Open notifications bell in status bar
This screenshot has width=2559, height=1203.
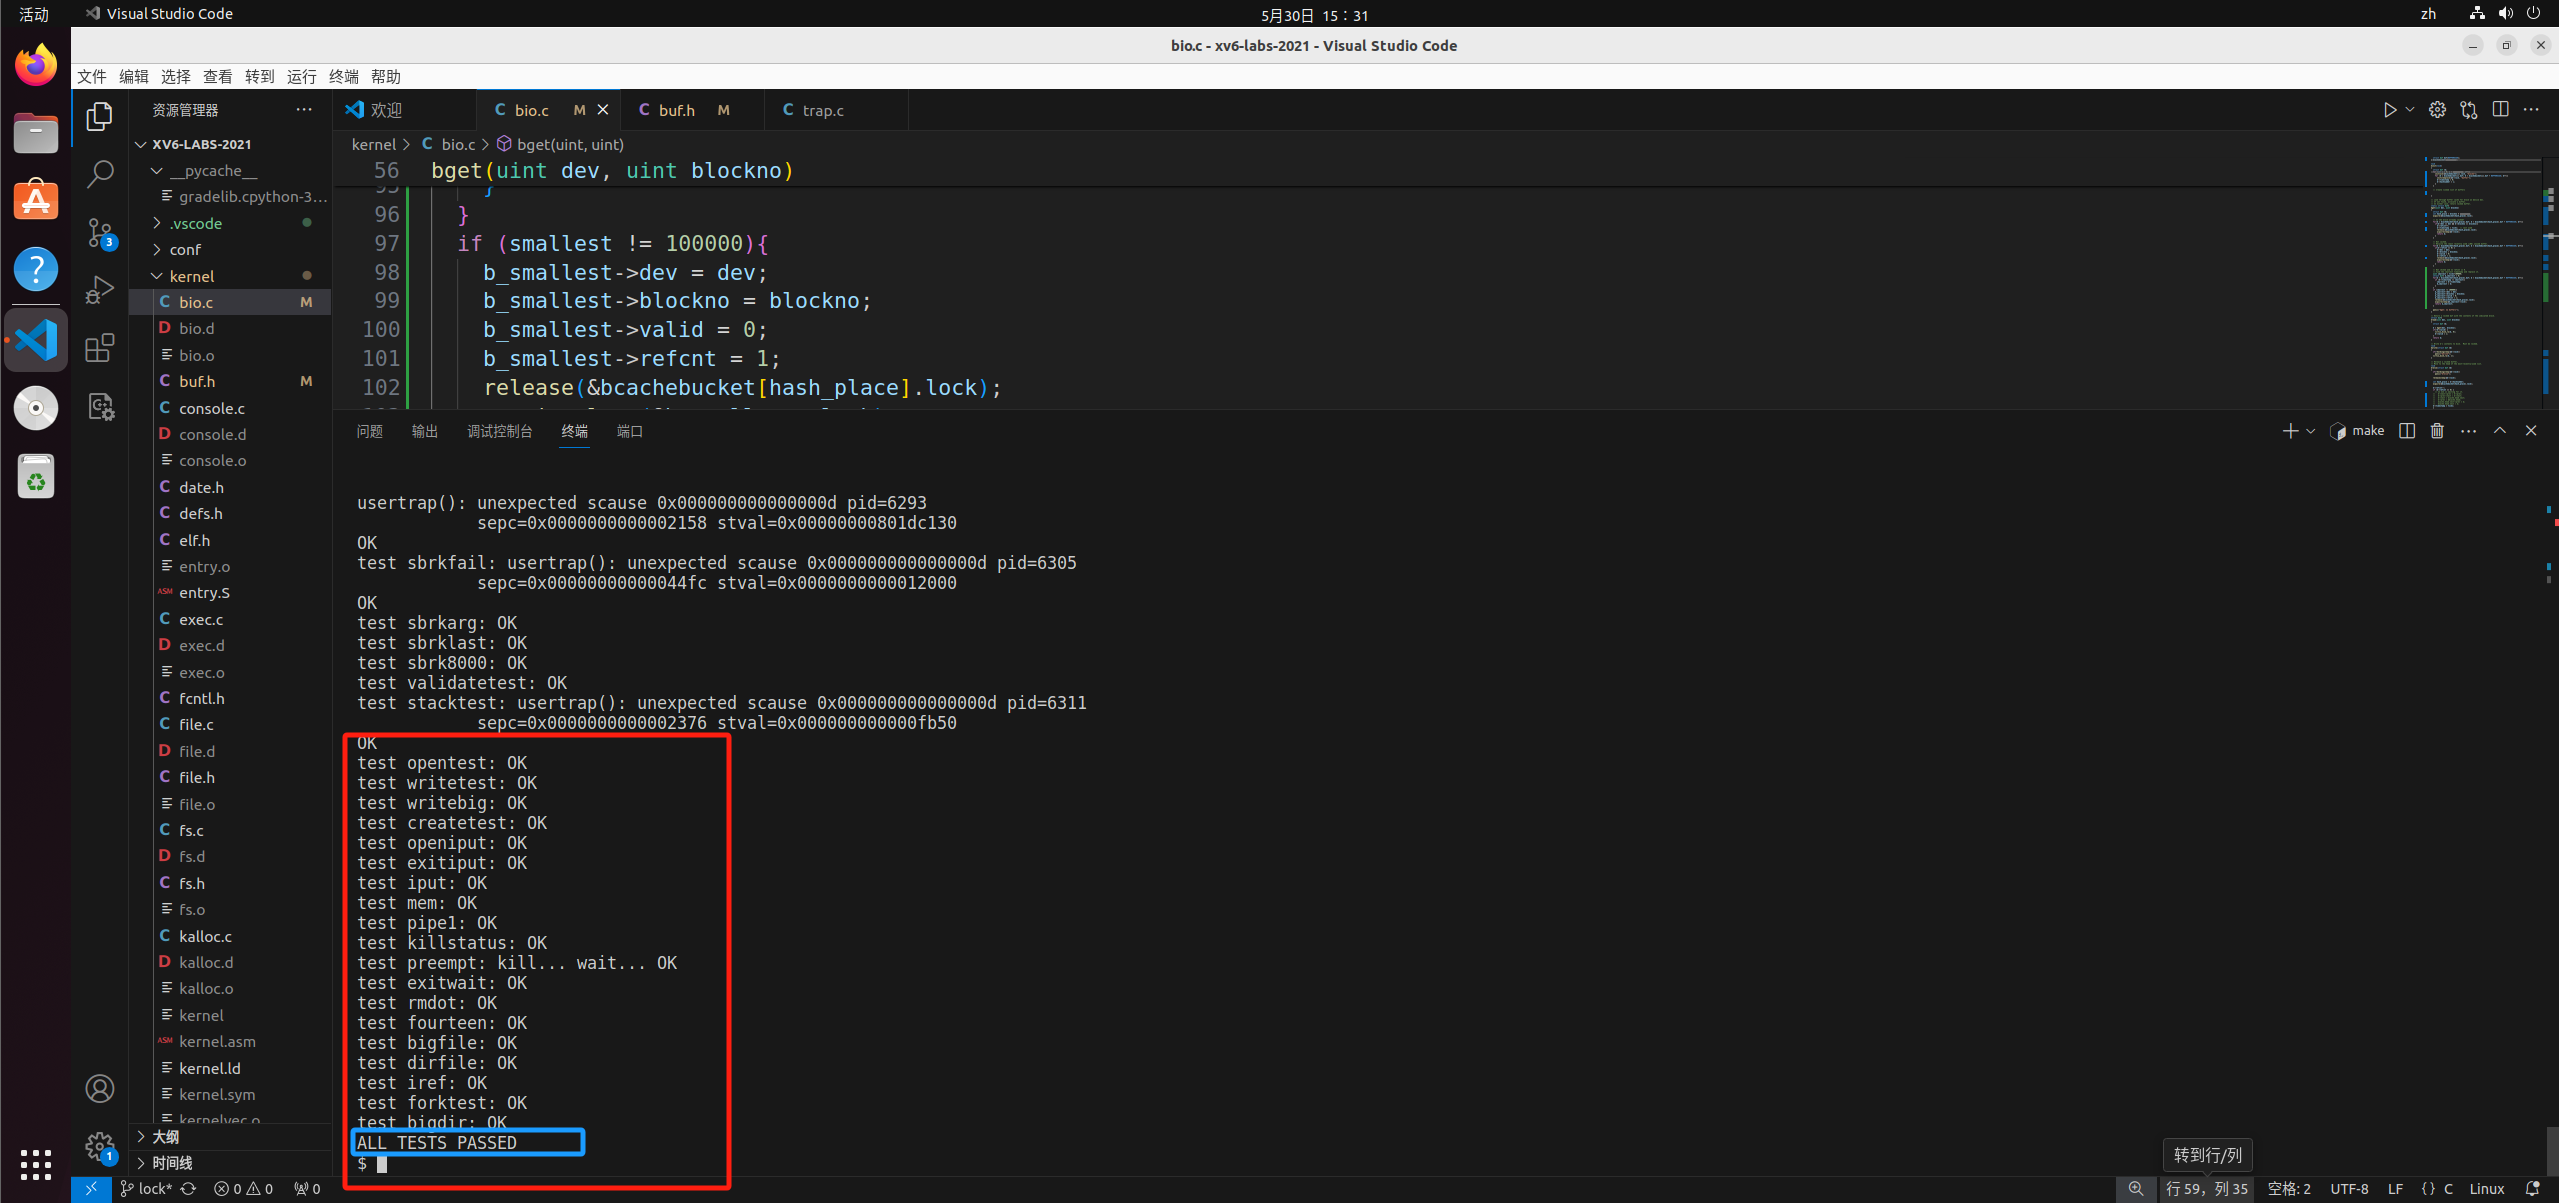tap(2532, 1189)
